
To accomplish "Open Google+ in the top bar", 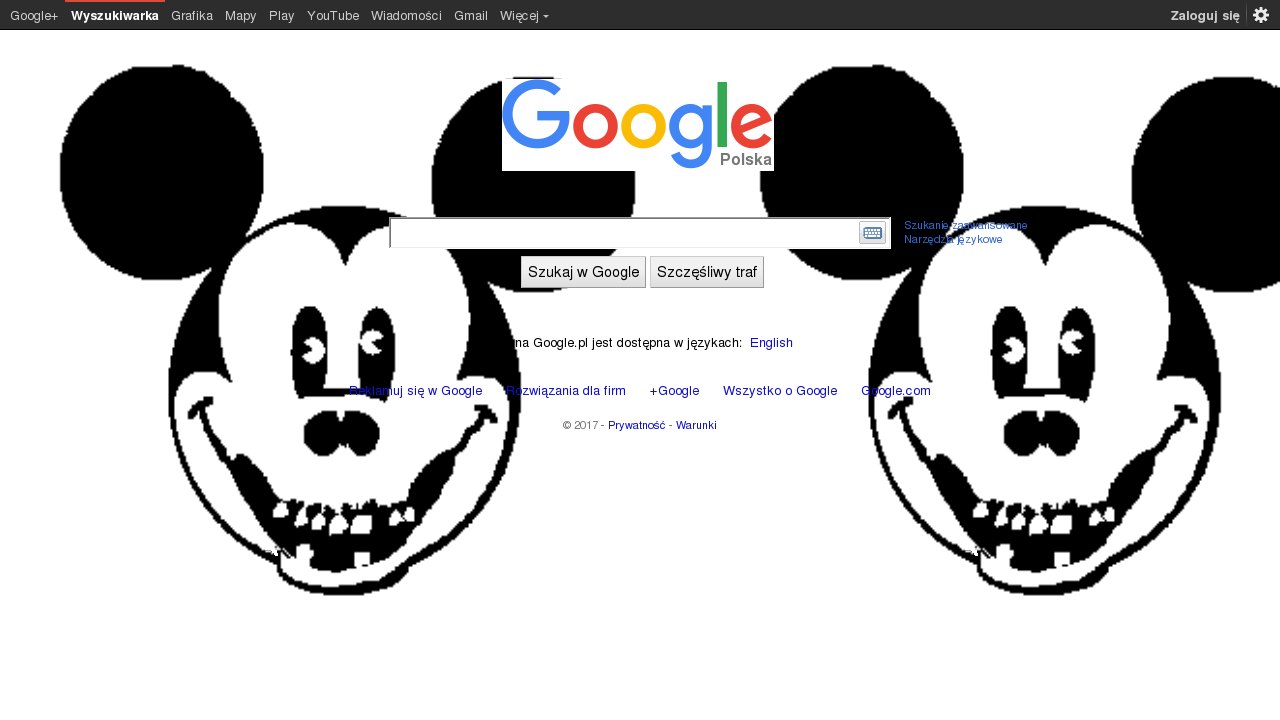I will pos(34,15).
